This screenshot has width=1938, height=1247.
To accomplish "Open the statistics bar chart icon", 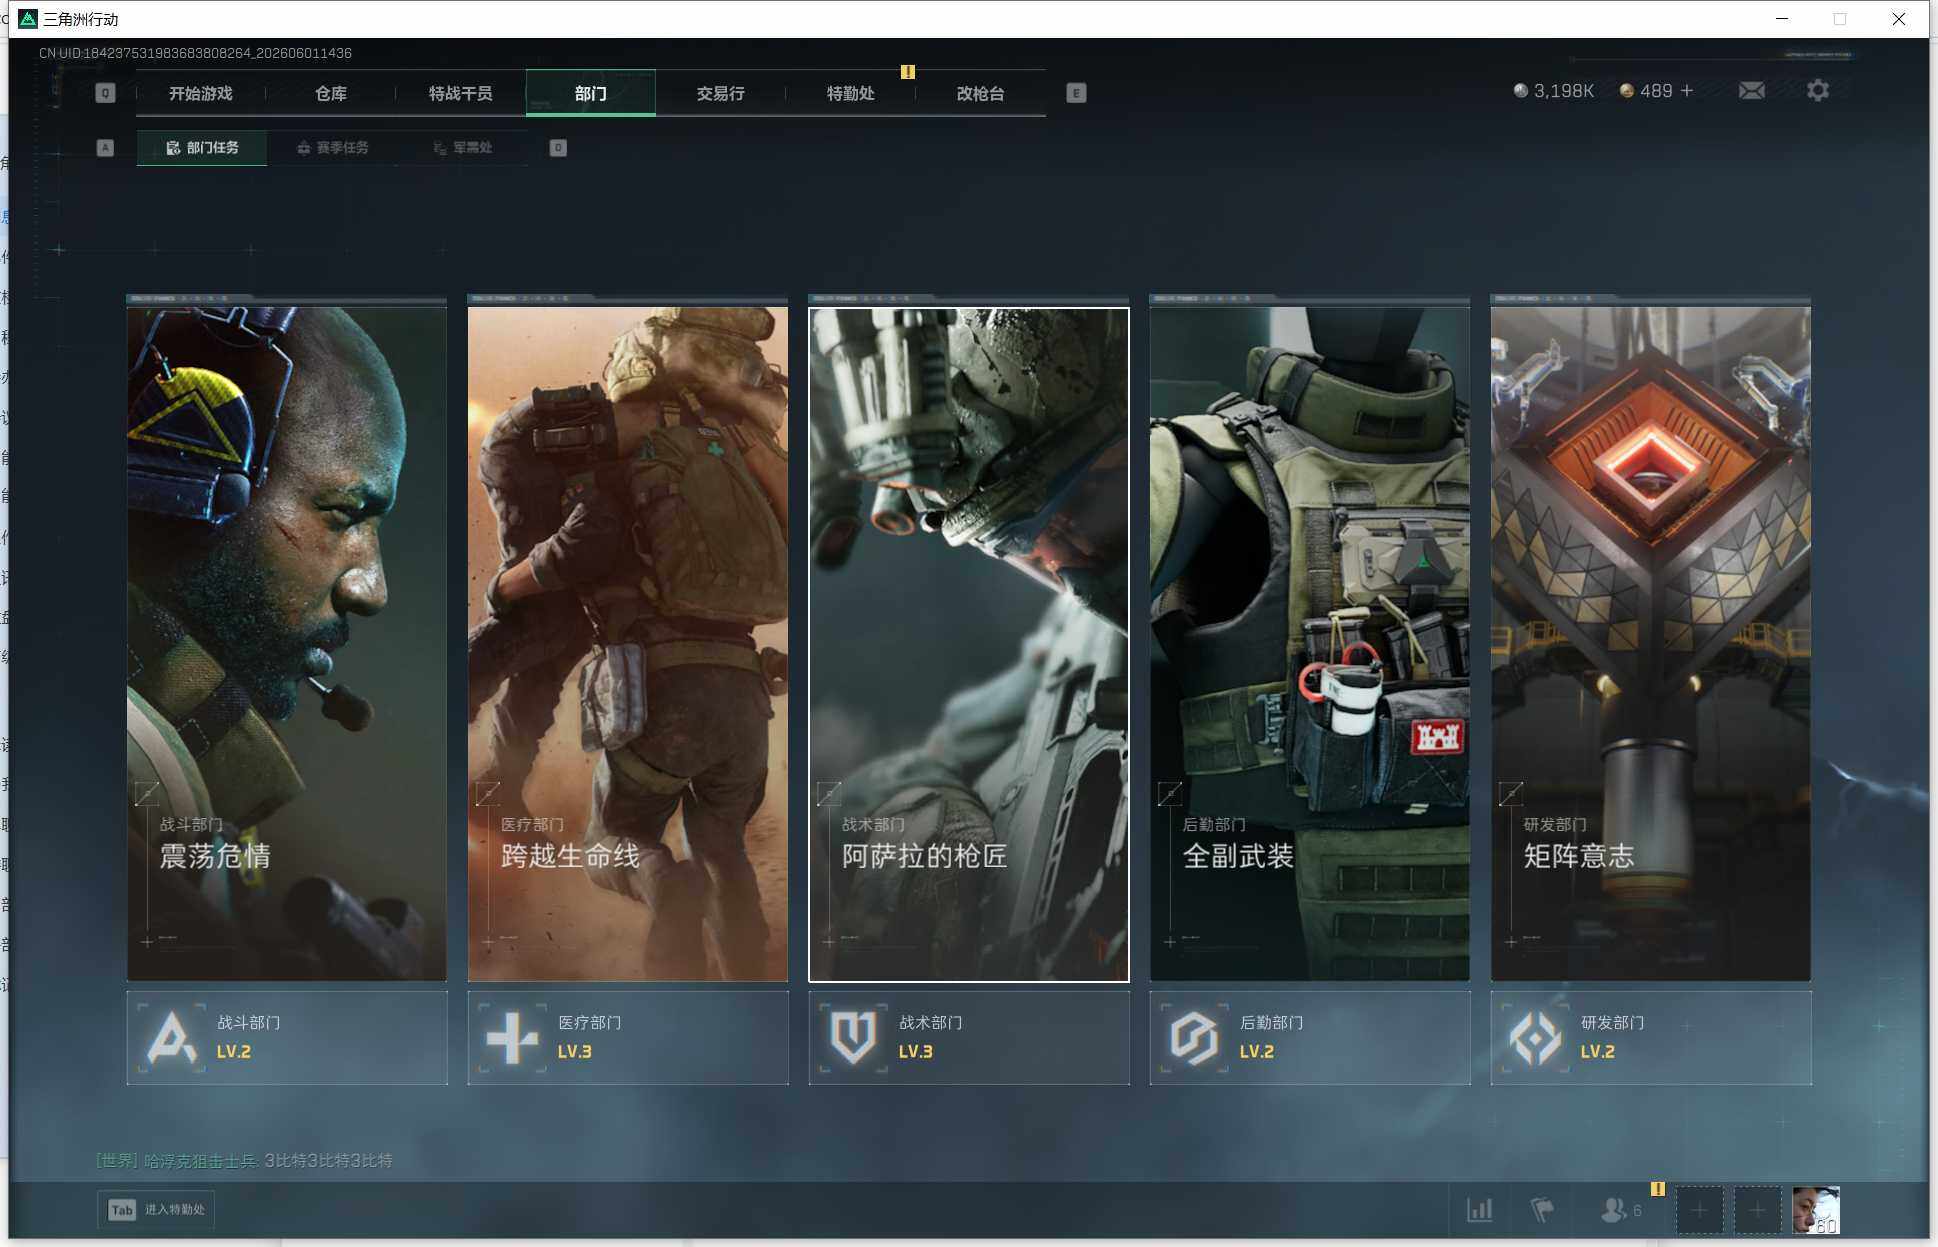I will pyautogui.click(x=1480, y=1210).
